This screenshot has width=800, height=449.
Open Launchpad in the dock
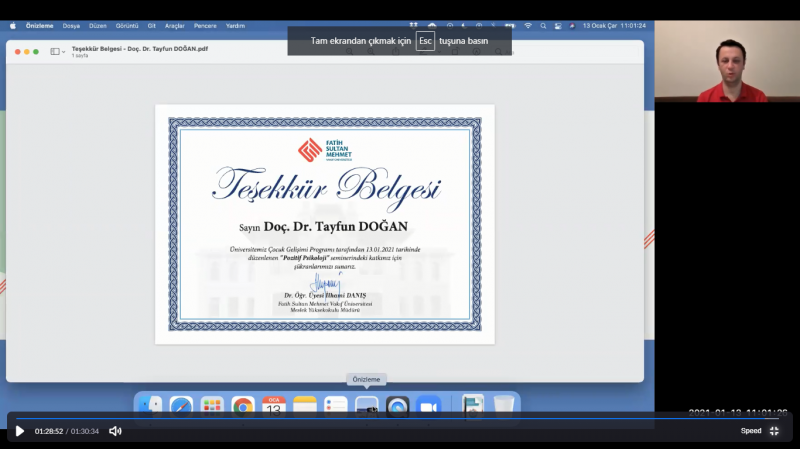point(211,406)
